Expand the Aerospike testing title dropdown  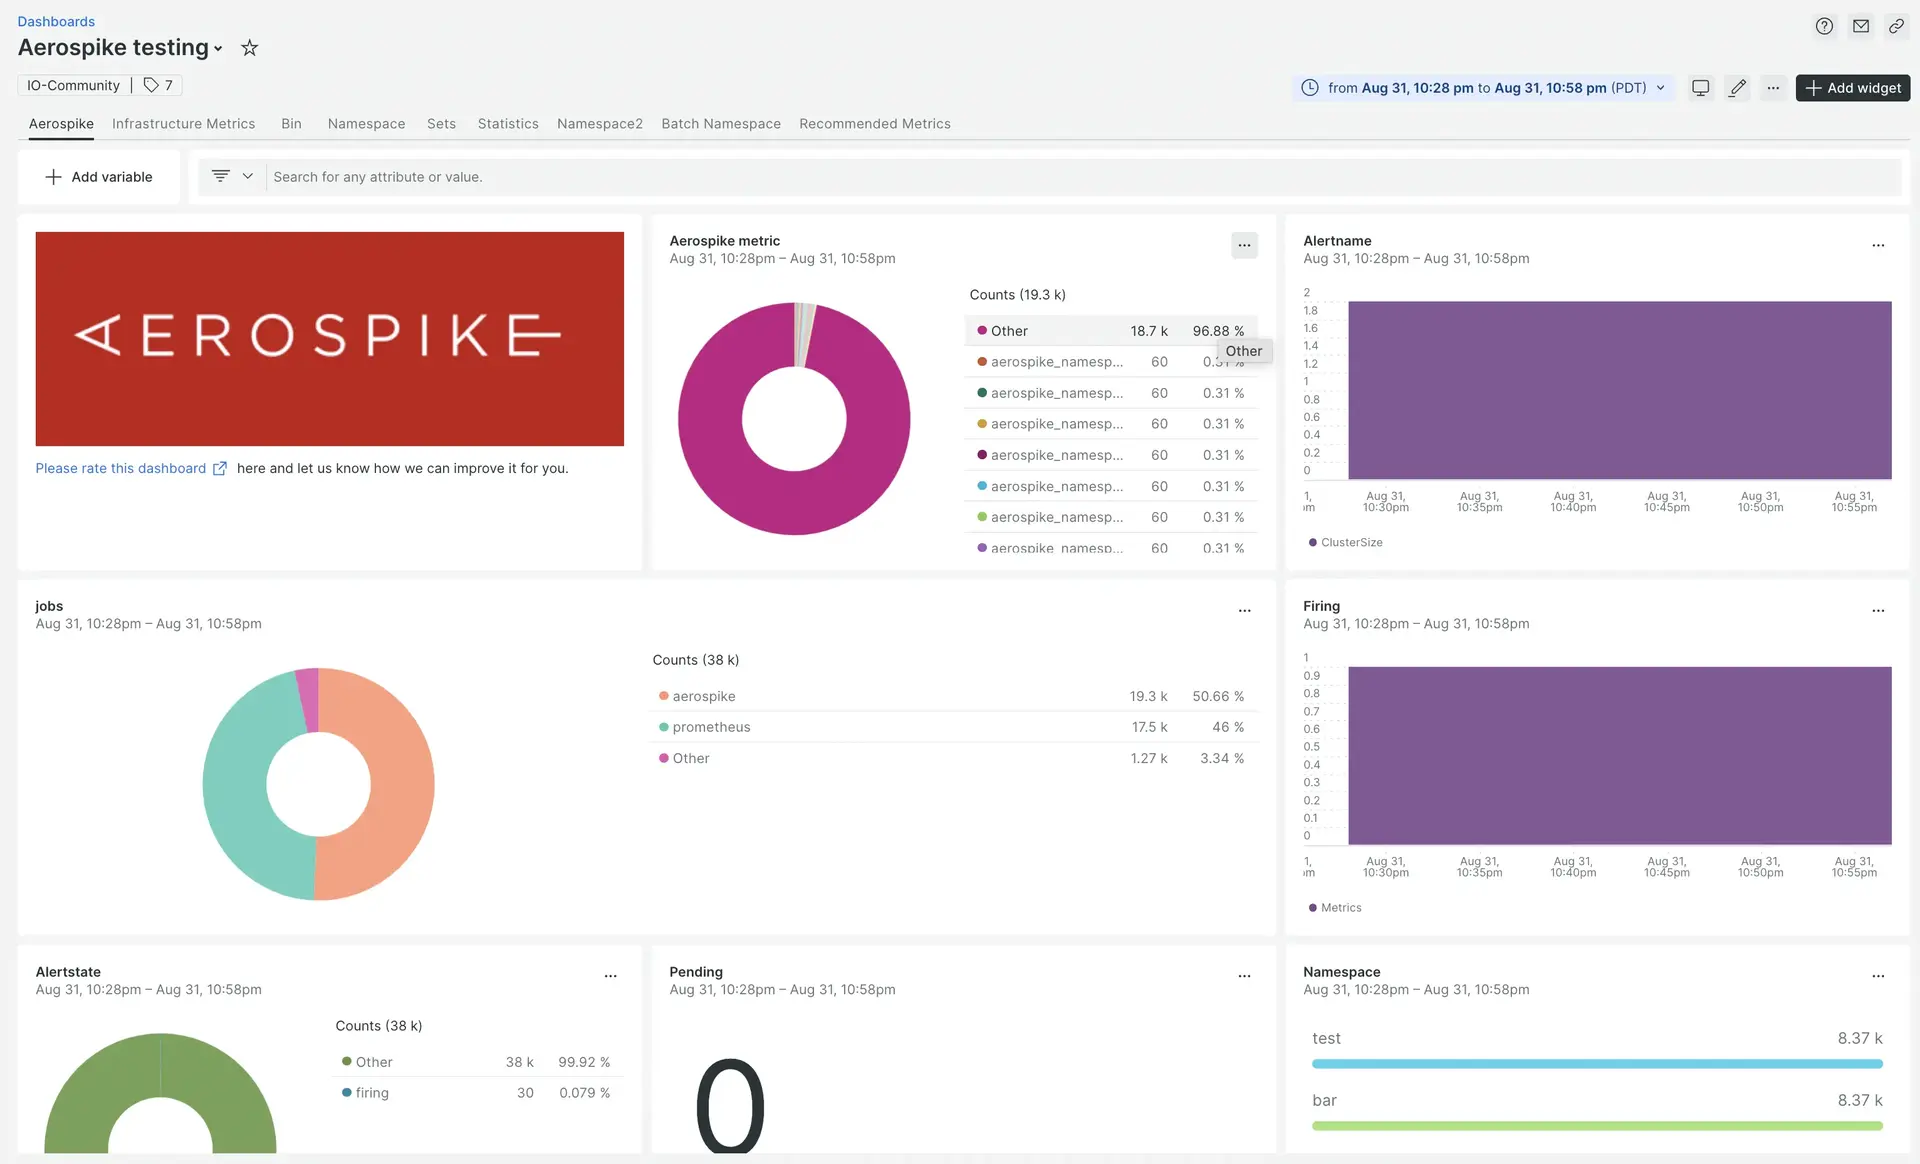218,49
